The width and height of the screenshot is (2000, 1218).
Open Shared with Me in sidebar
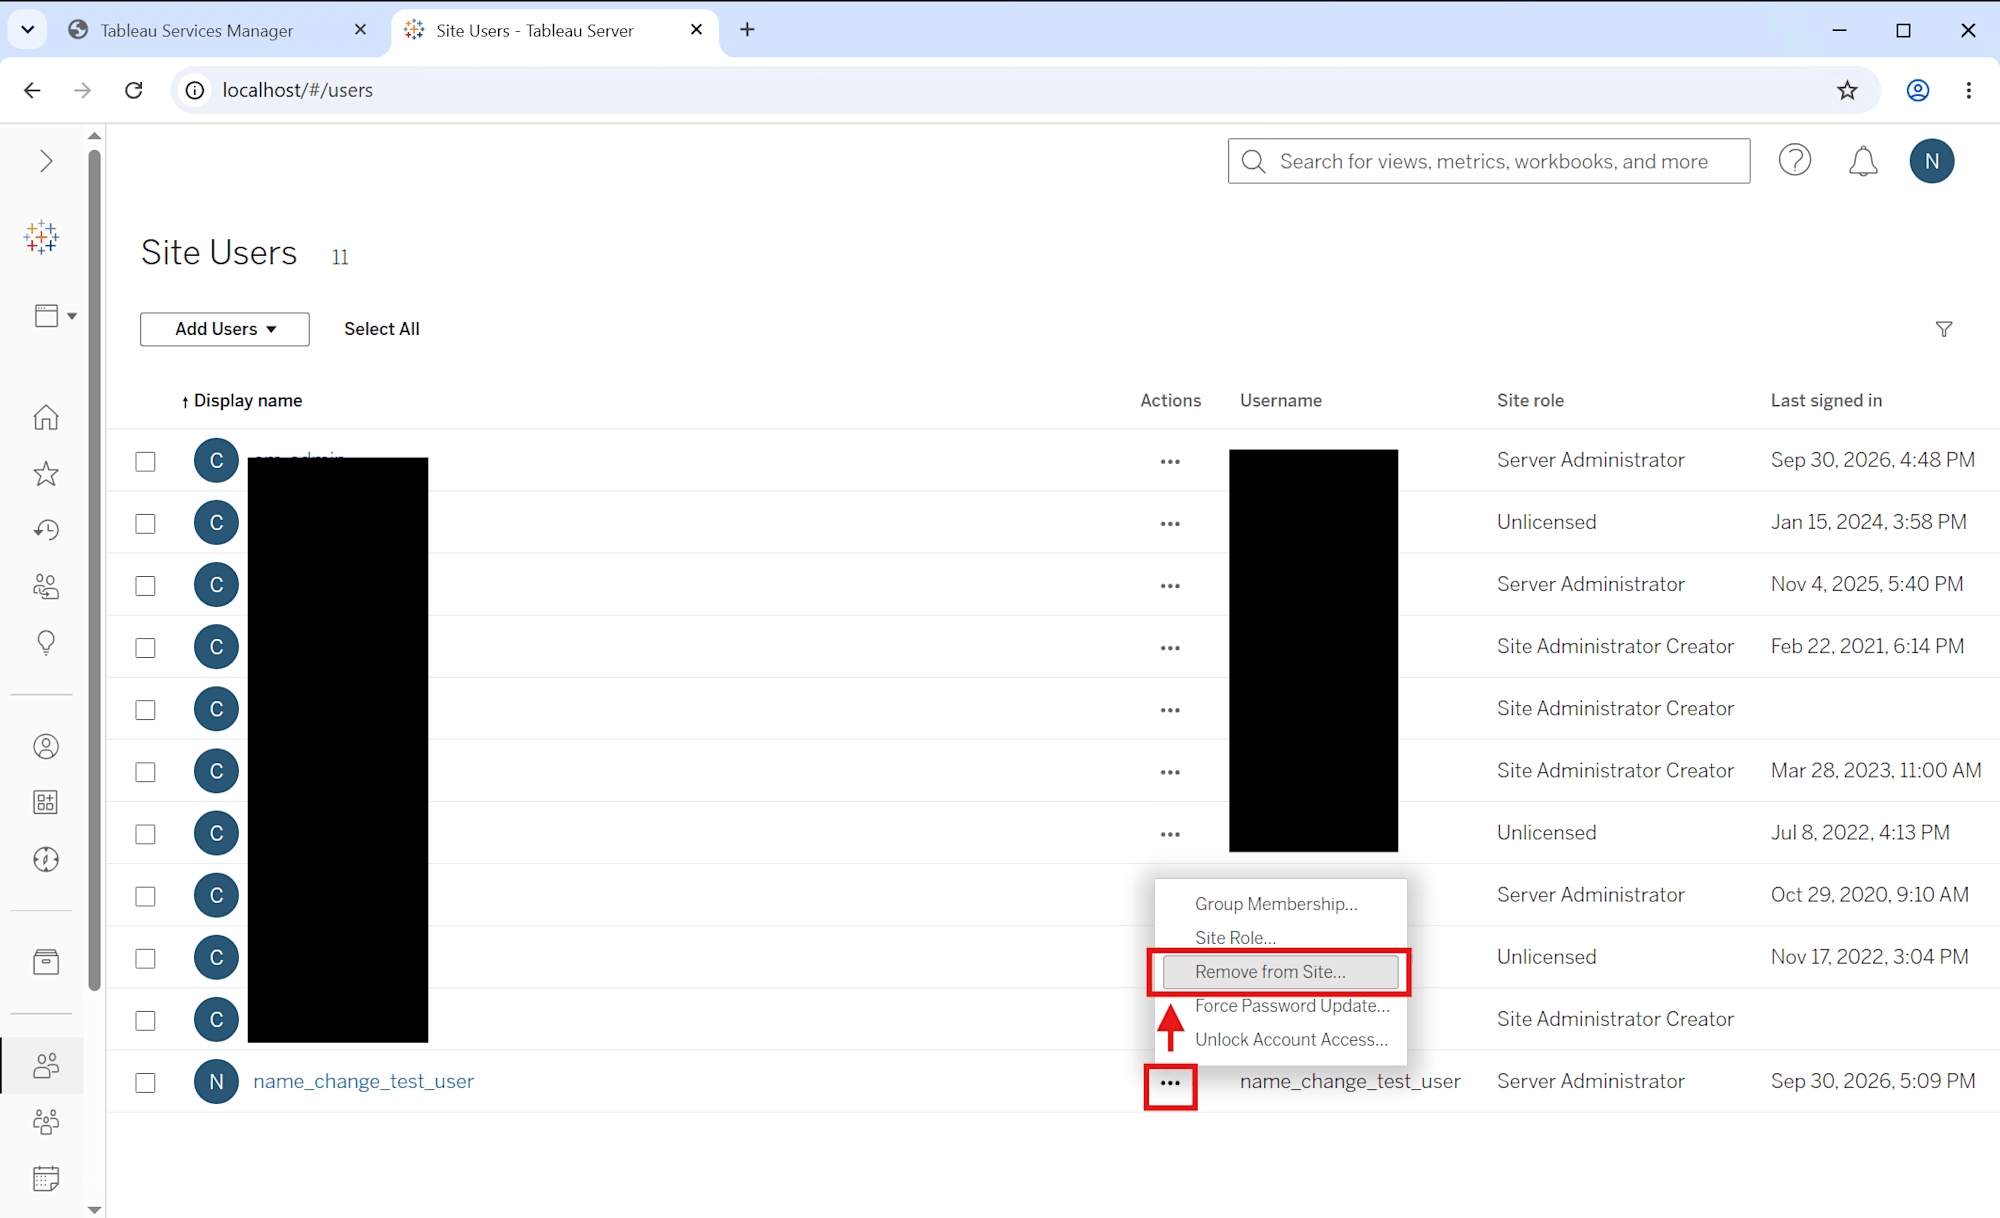[x=46, y=586]
